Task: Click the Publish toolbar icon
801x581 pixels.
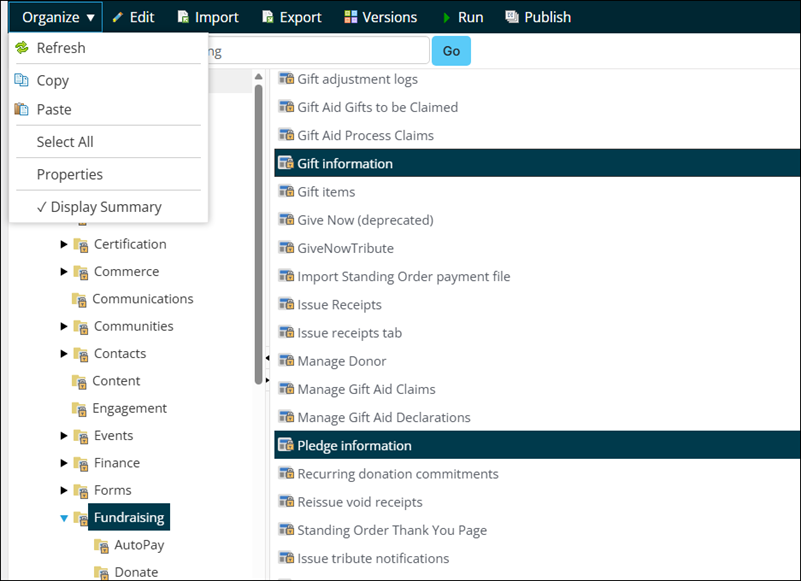Action: [512, 17]
